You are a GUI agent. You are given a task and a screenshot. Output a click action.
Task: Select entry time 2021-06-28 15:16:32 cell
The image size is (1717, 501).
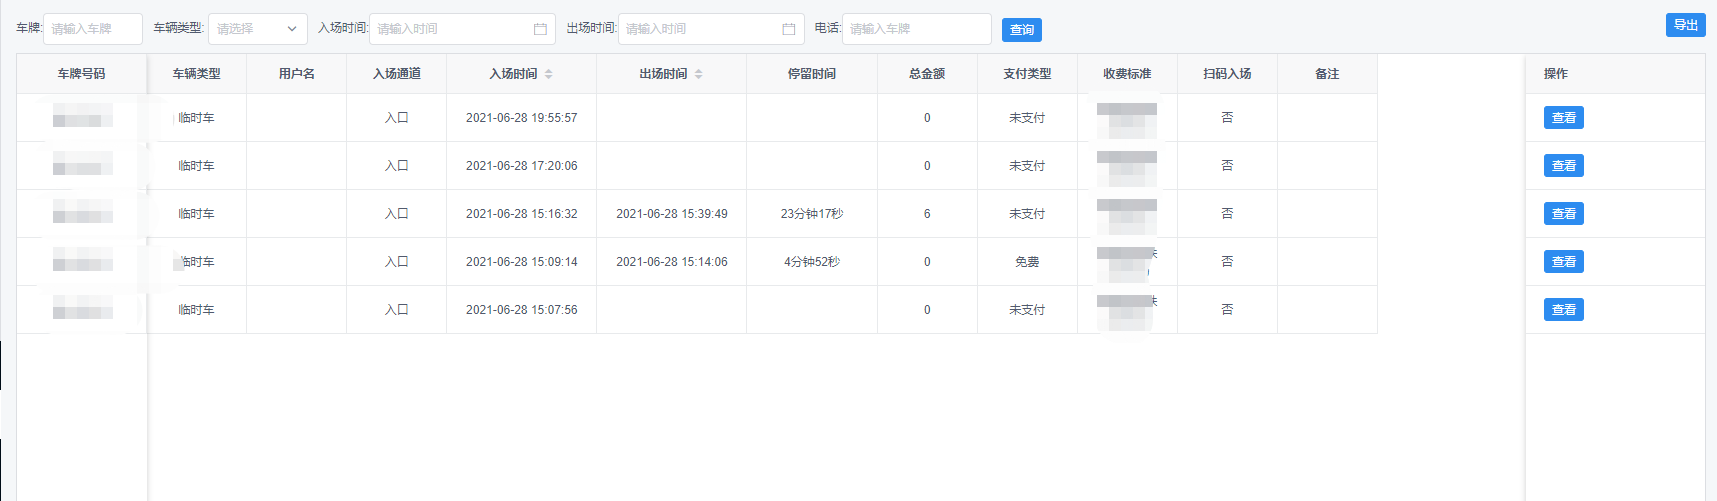[522, 214]
